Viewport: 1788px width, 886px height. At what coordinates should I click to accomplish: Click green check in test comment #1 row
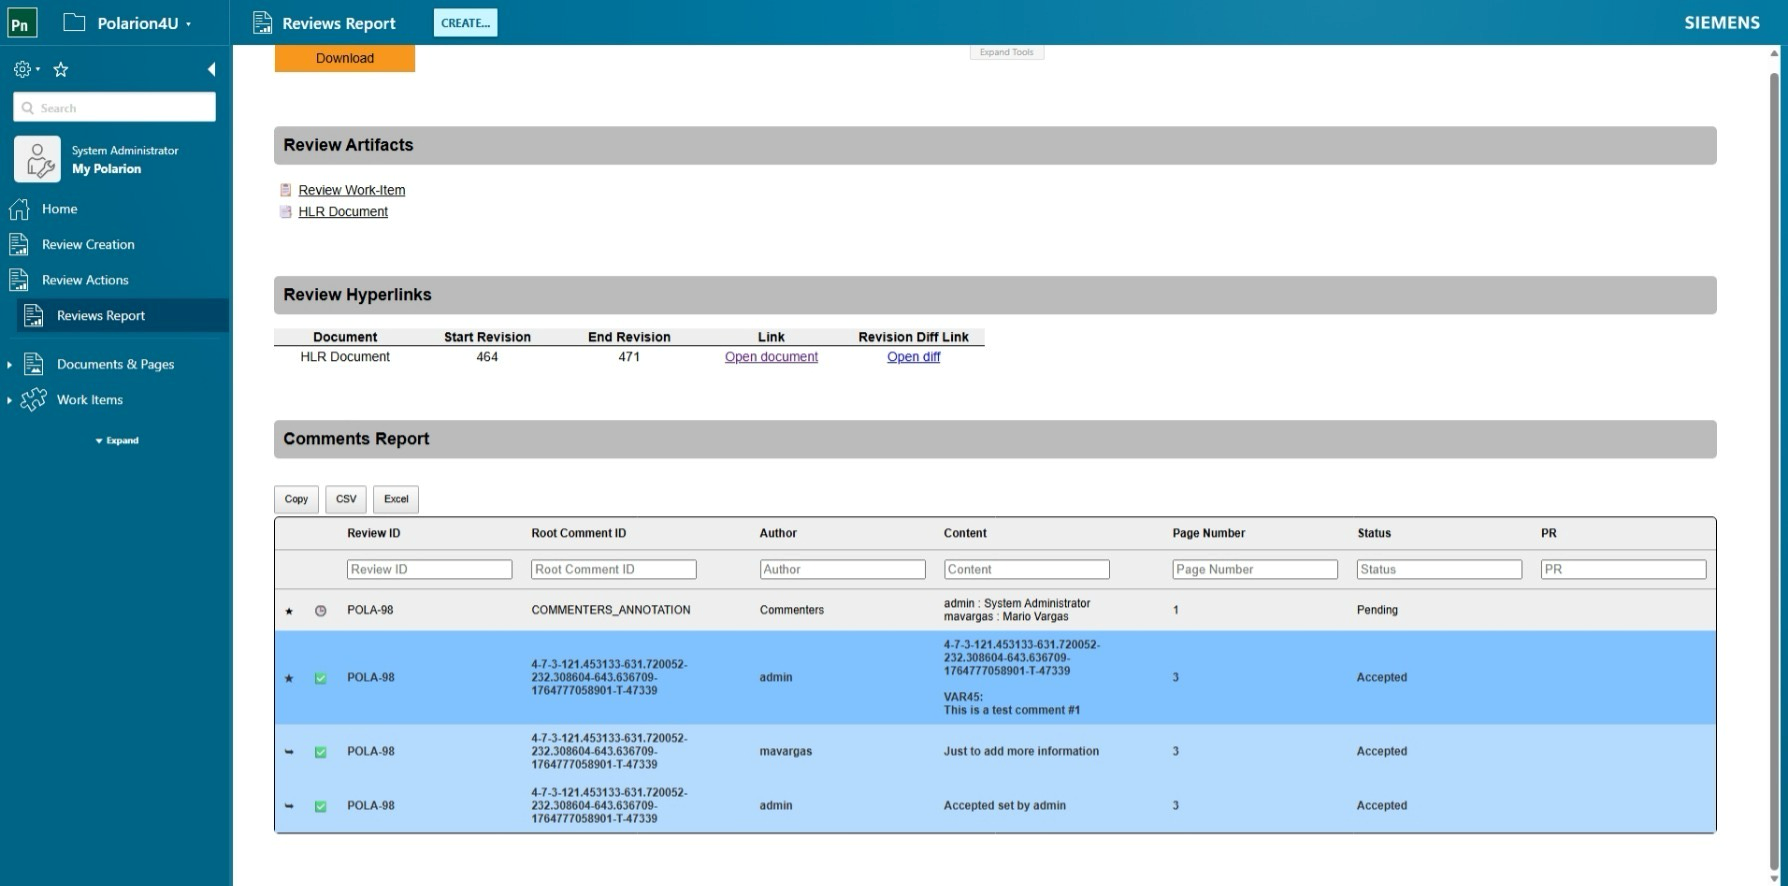(x=321, y=678)
